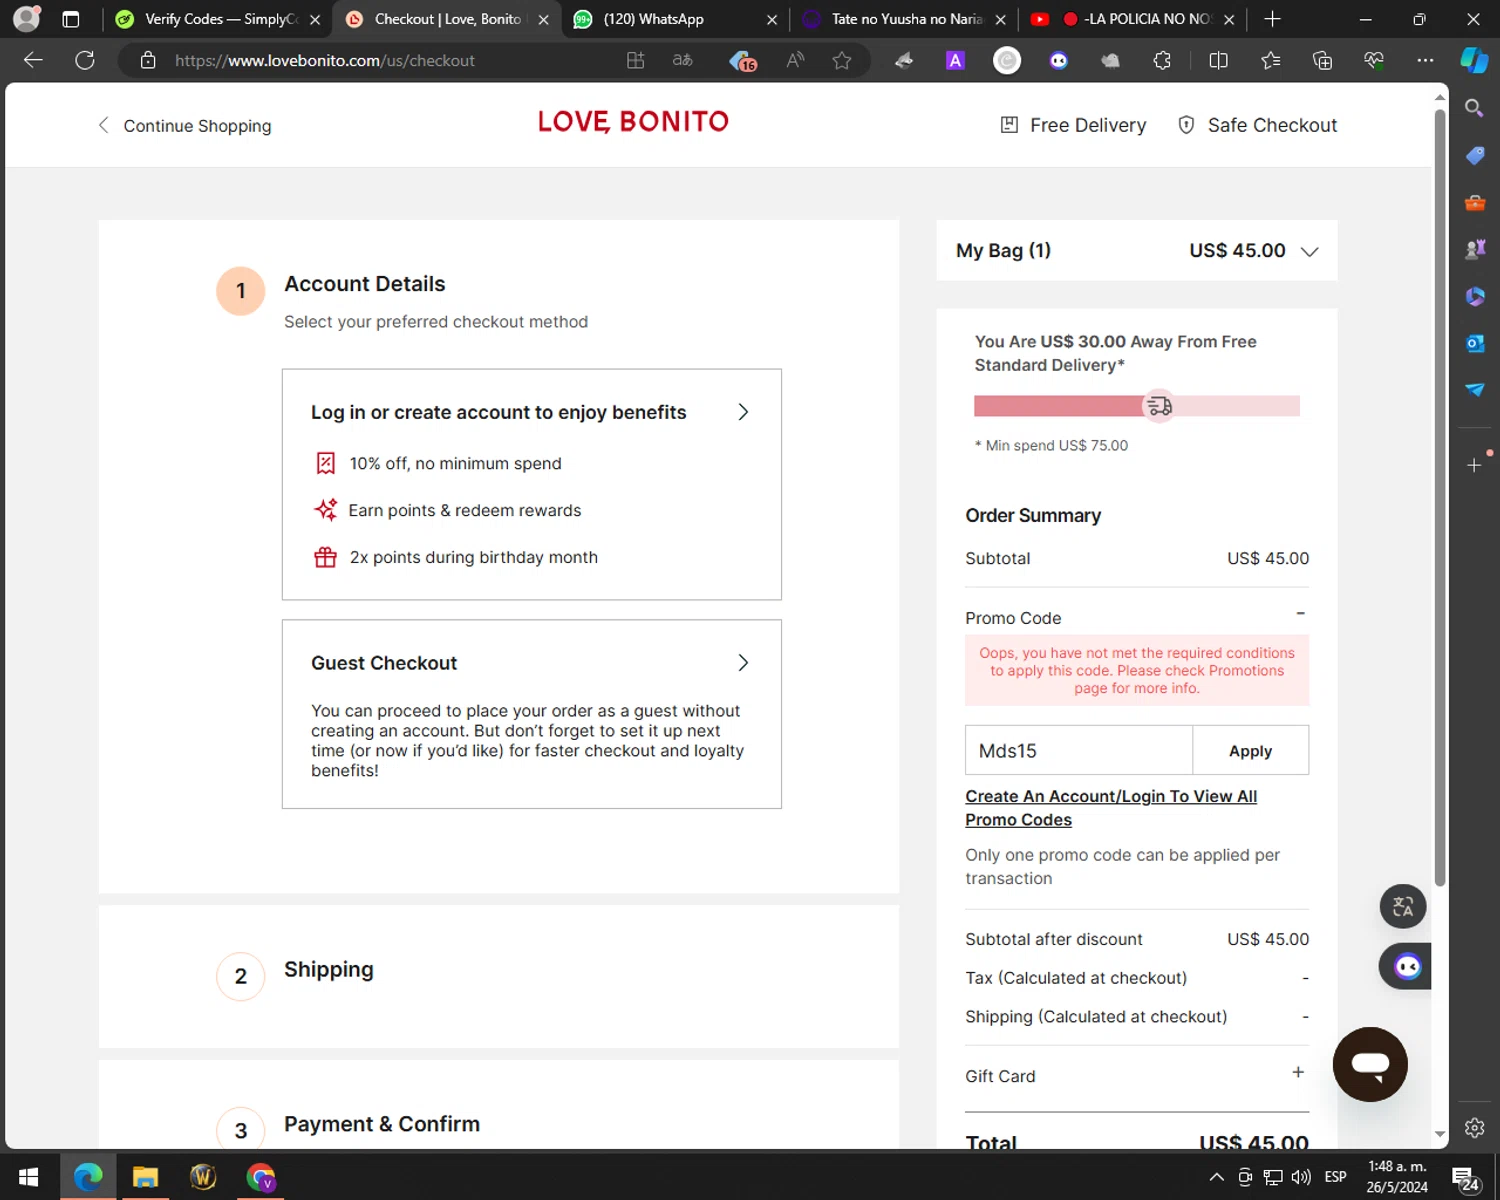This screenshot has width=1500, height=1200.
Task: Click Free Delivery info
Action: 1073,125
